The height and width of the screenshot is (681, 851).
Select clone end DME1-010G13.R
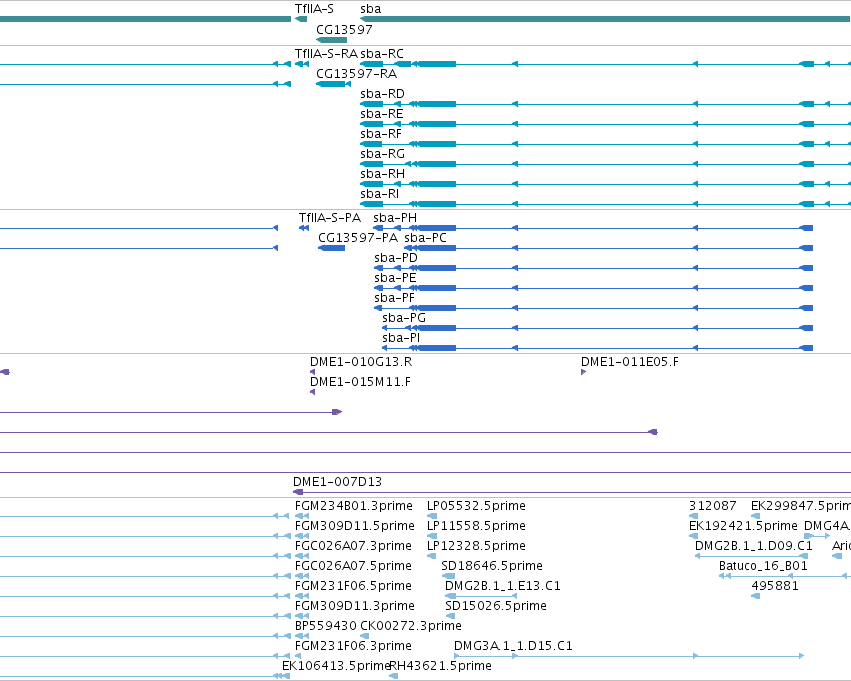point(361,362)
